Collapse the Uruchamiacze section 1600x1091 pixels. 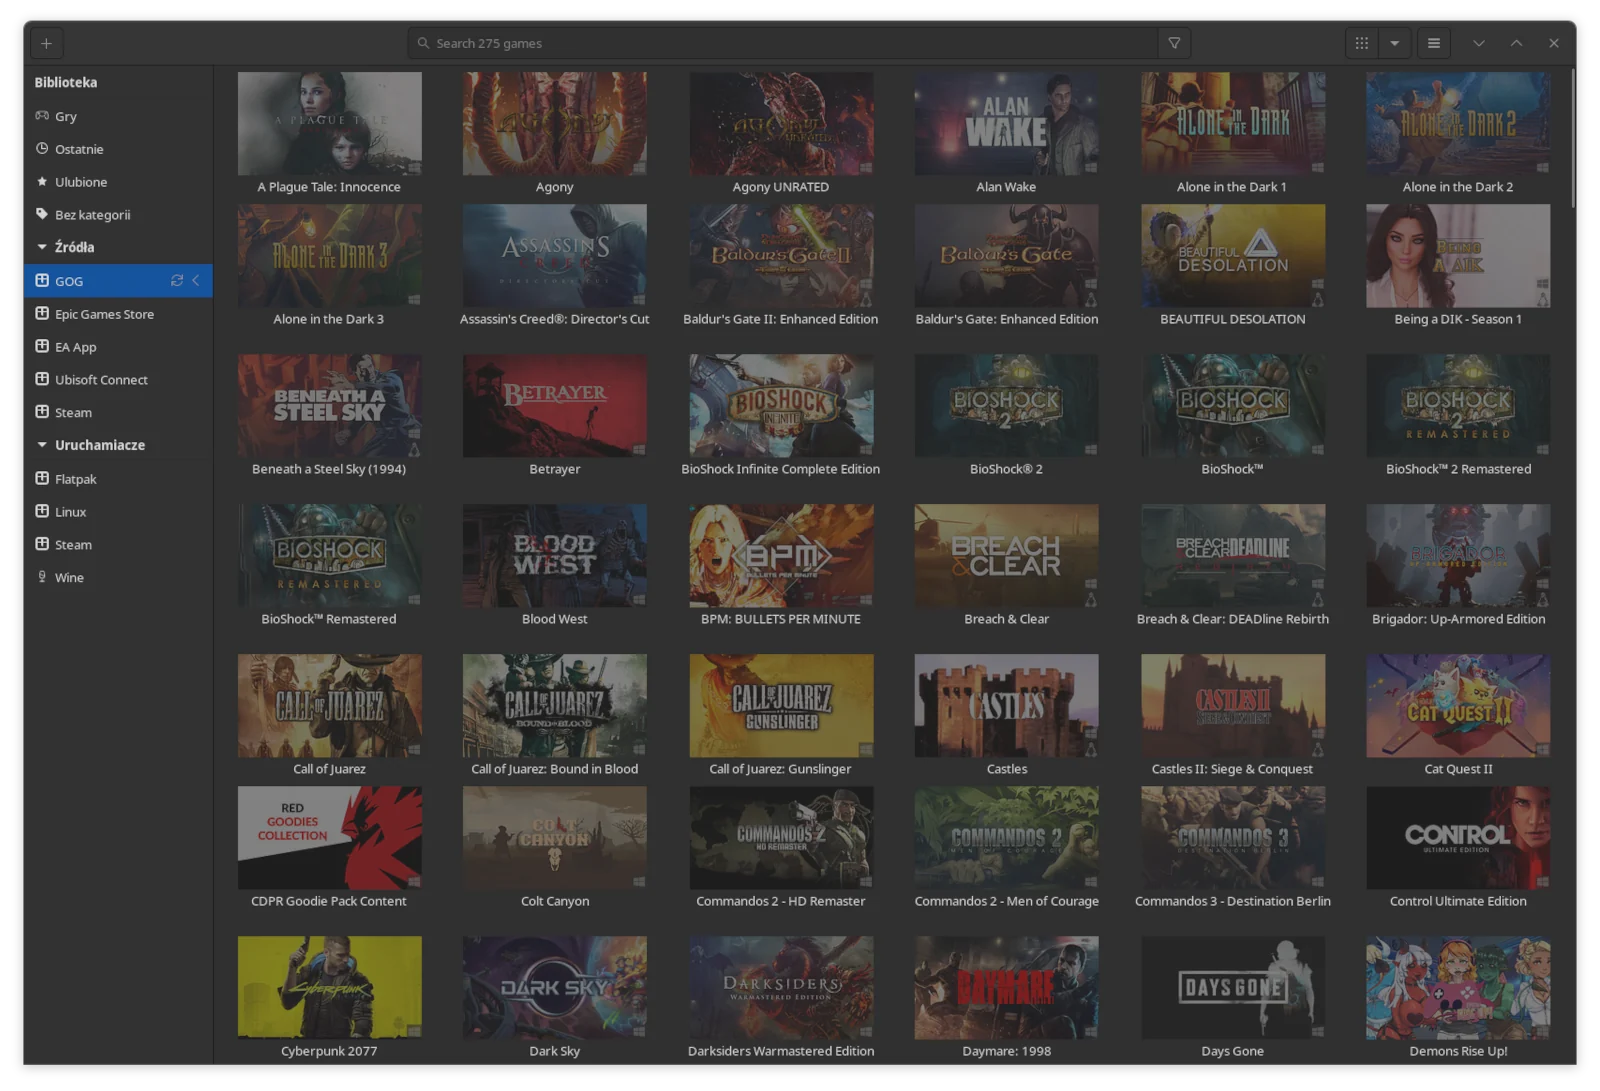tap(42, 445)
